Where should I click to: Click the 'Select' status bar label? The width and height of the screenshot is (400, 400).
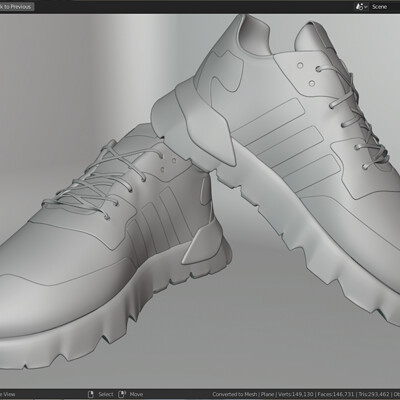point(106,395)
